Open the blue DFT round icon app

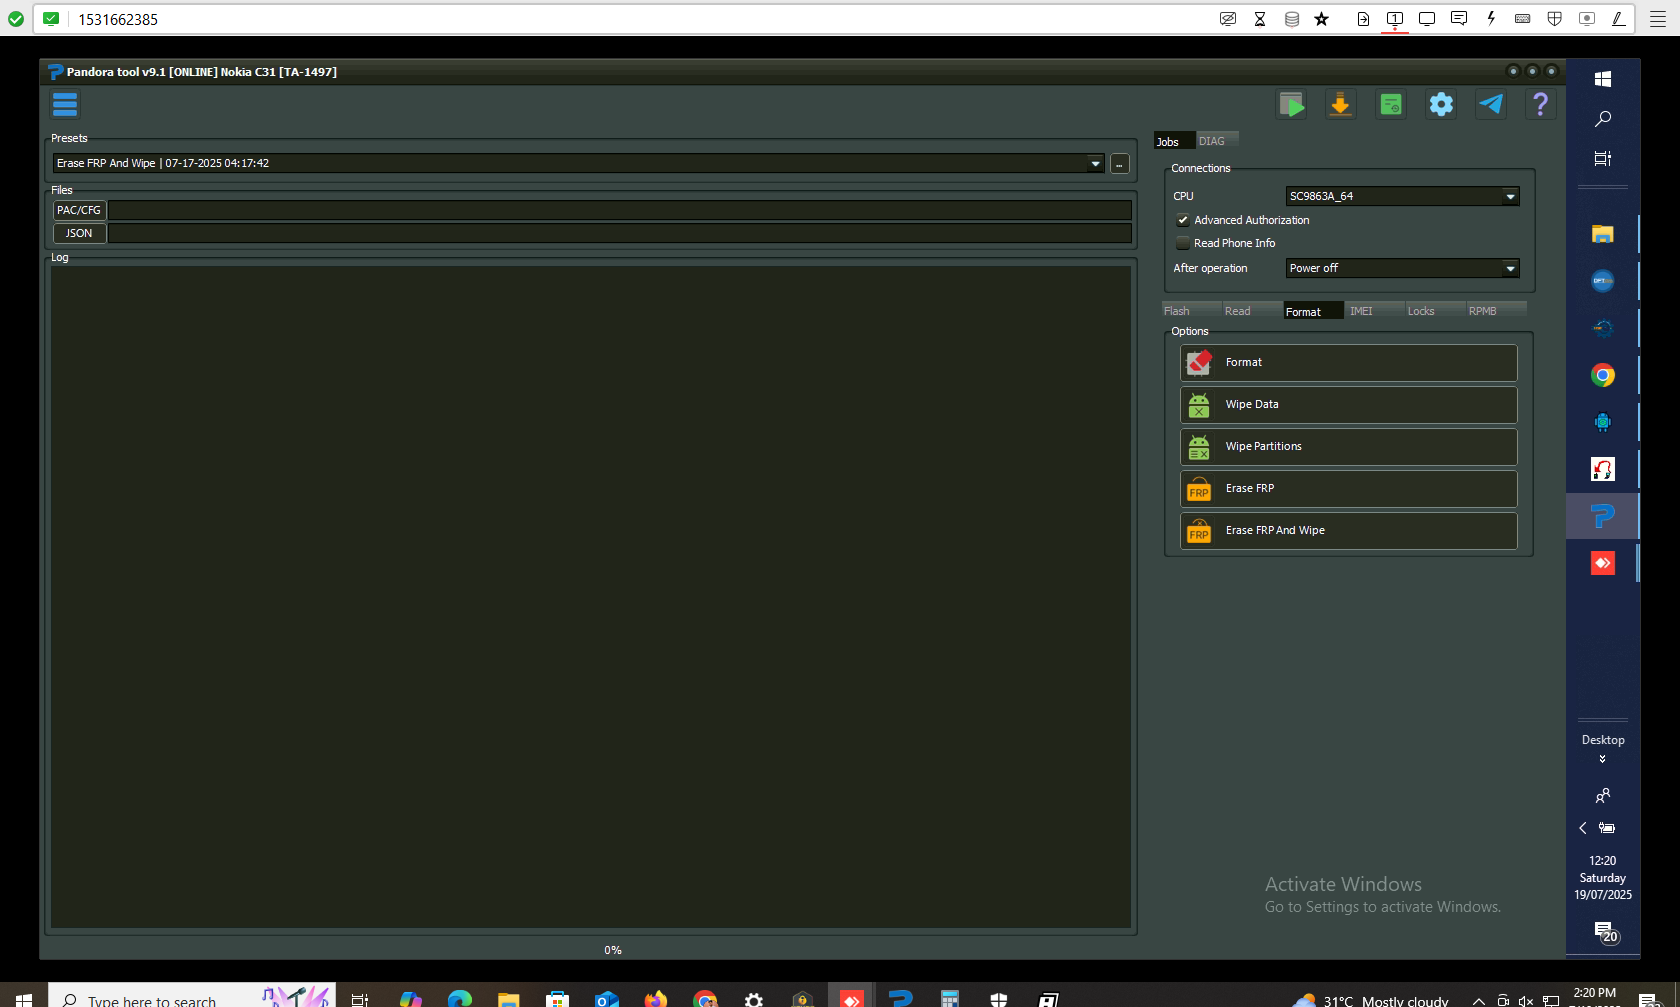point(1603,281)
